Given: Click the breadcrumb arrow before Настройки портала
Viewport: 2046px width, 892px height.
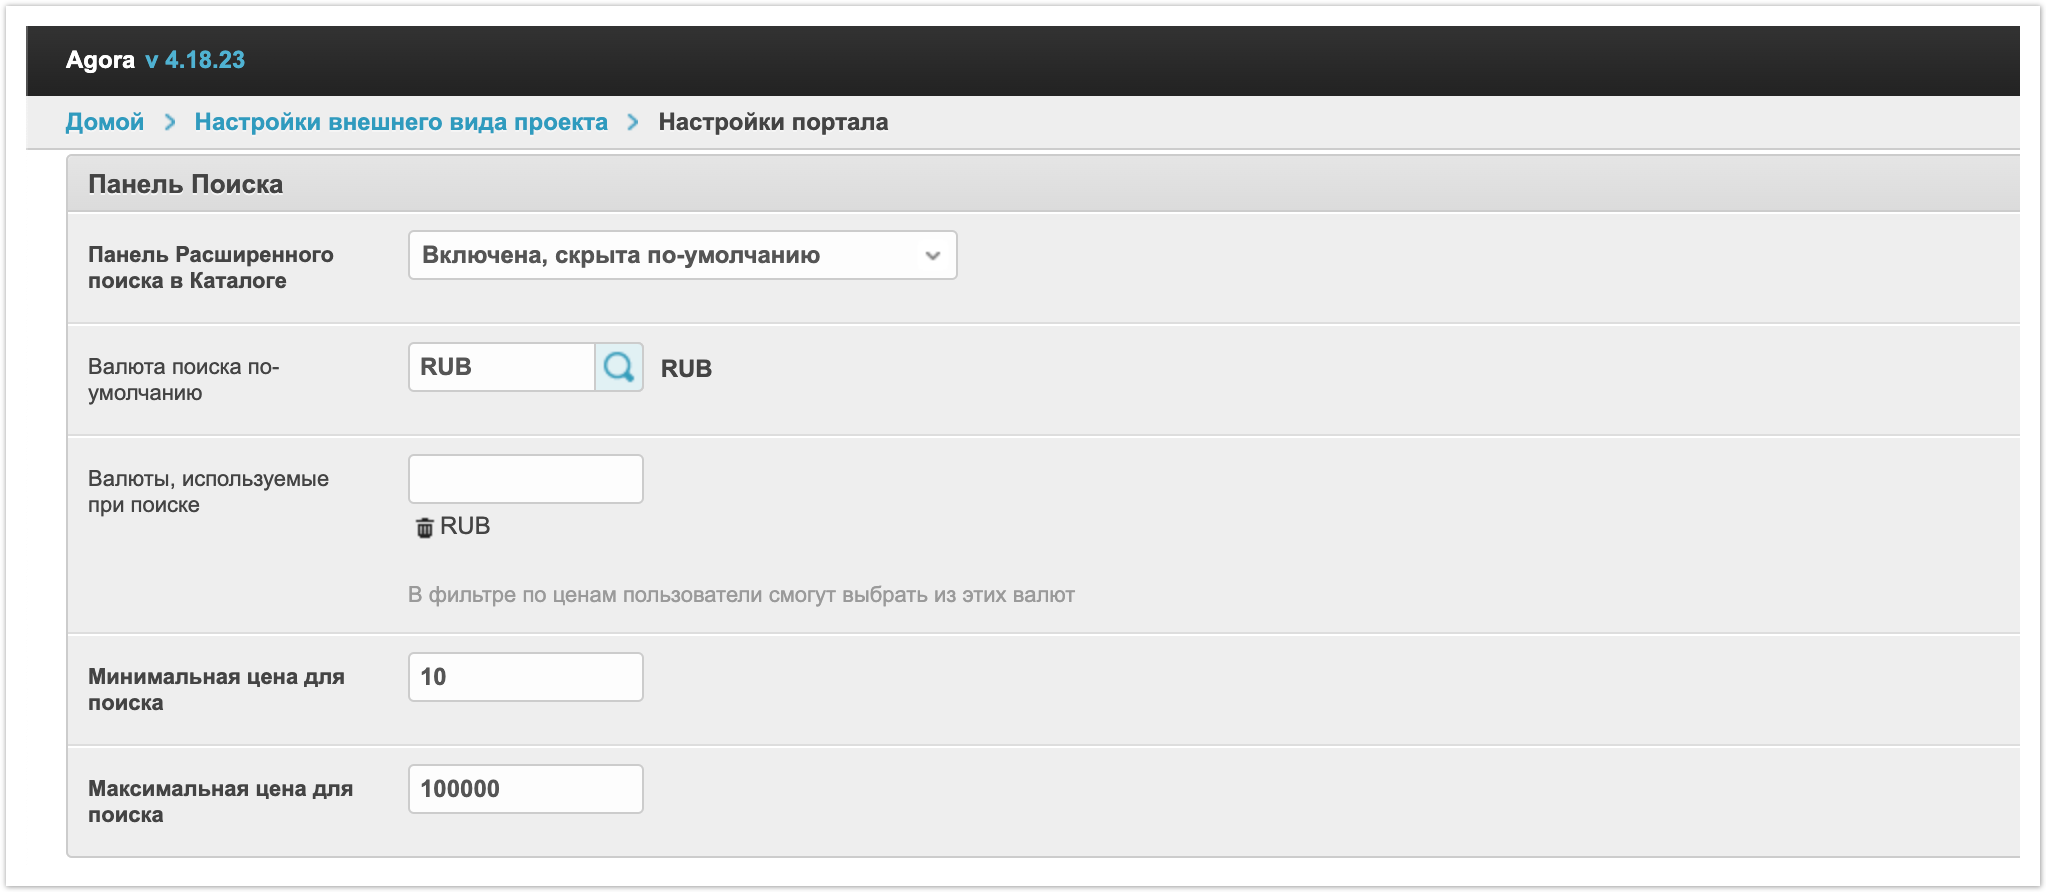Looking at the screenshot, I should click(633, 122).
